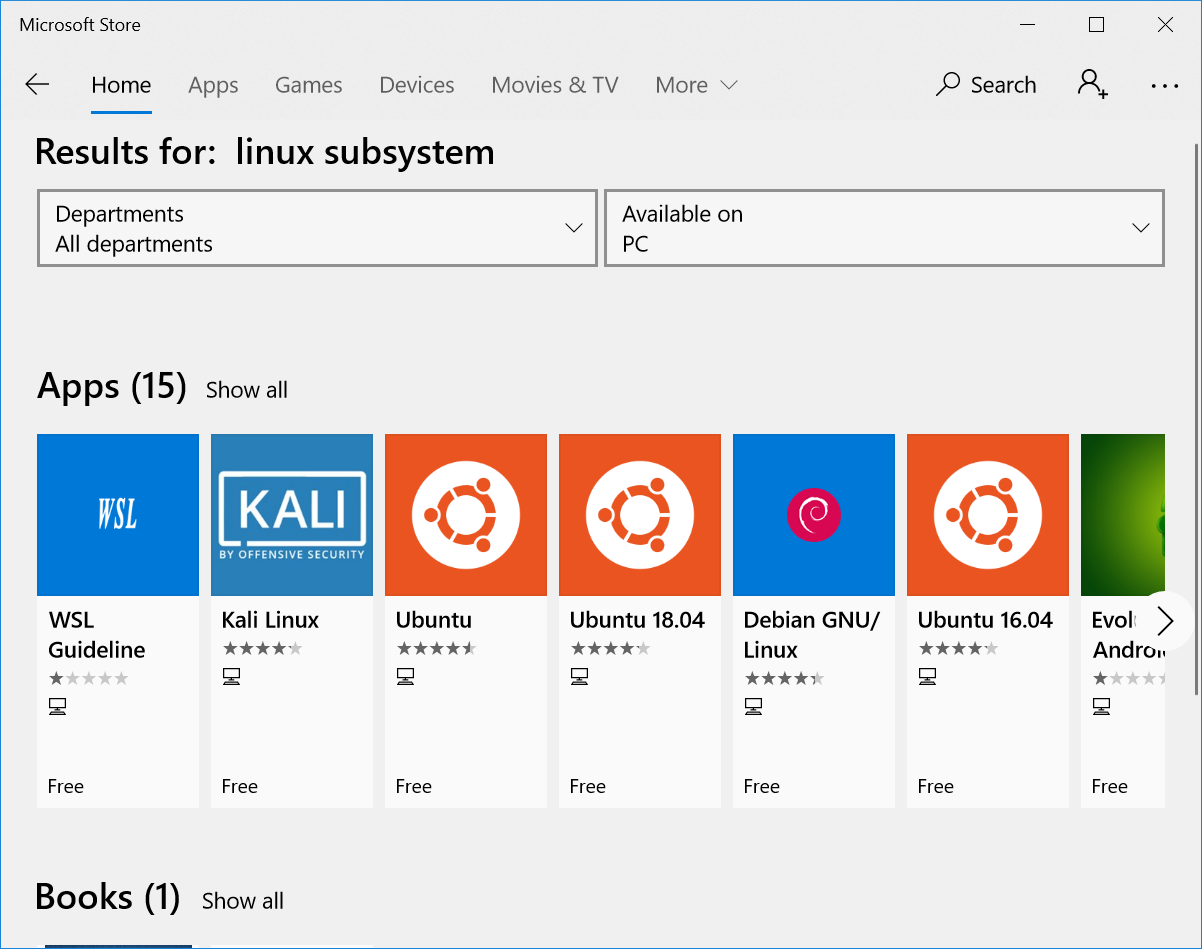Viewport: 1202px width, 949px height.
Task: Click the PC device icon under Kali Linux
Action: coord(231,678)
